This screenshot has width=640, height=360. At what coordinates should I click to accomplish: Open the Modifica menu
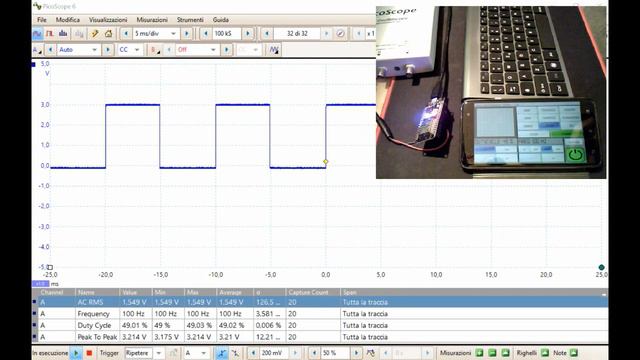point(68,20)
